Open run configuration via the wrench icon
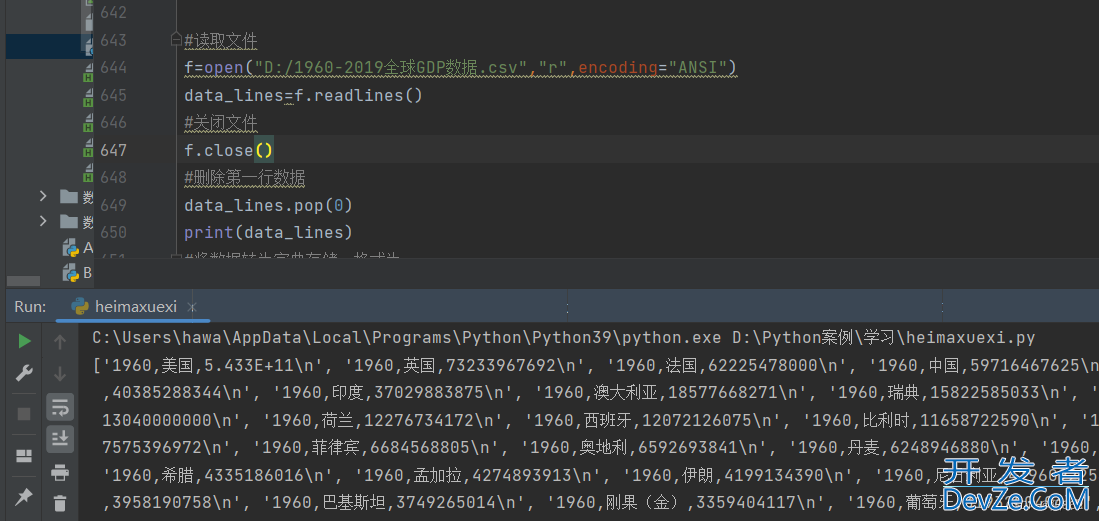The width and height of the screenshot is (1099, 521). coord(25,372)
